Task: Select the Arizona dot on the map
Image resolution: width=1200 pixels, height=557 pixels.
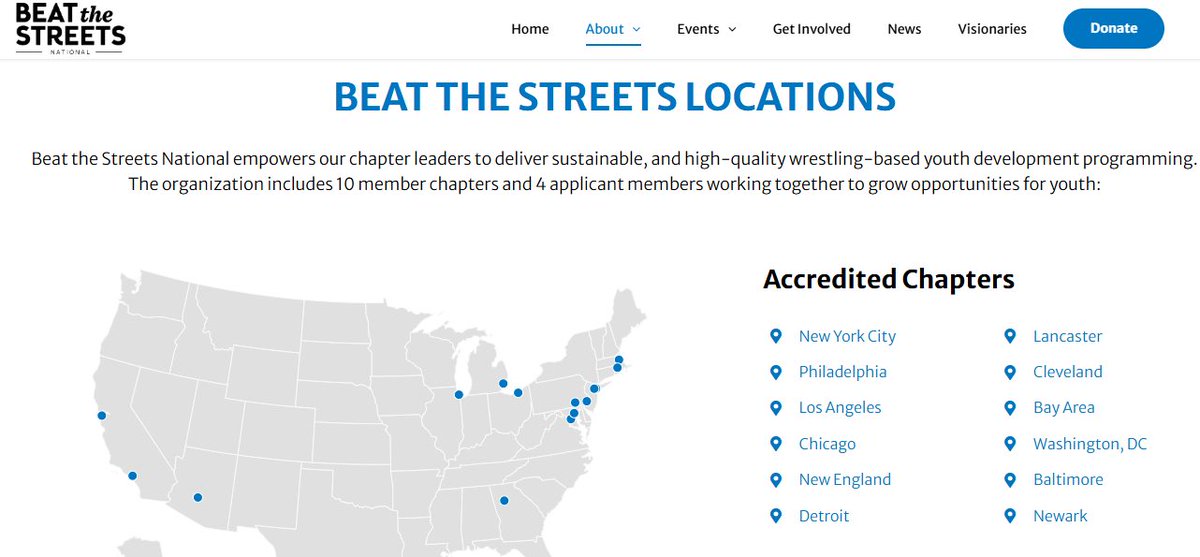Action: point(198,497)
